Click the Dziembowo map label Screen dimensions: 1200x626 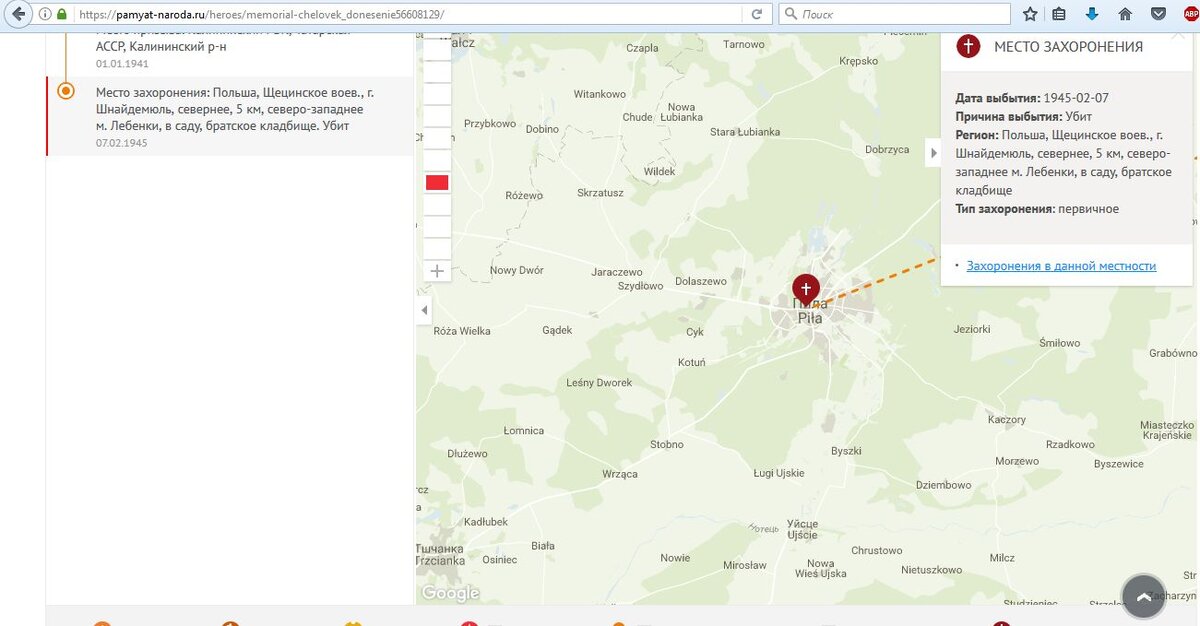[x=943, y=485]
